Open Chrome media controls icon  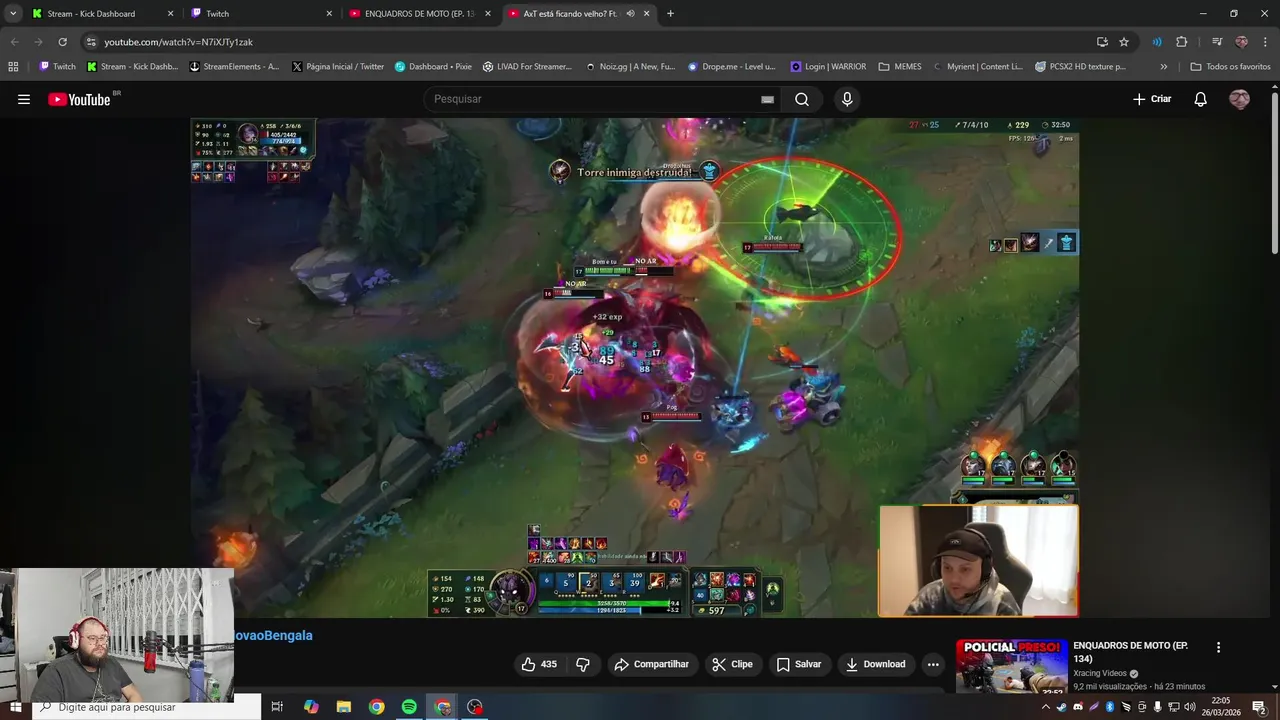[1217, 42]
